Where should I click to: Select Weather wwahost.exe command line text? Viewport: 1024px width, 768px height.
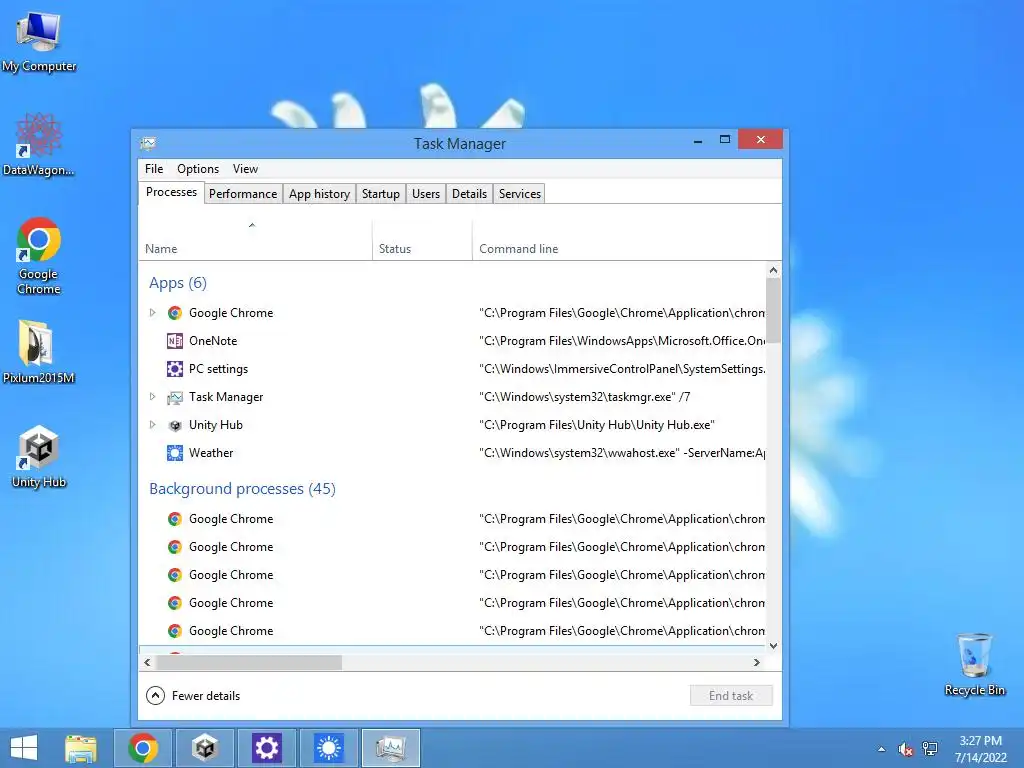[622, 453]
